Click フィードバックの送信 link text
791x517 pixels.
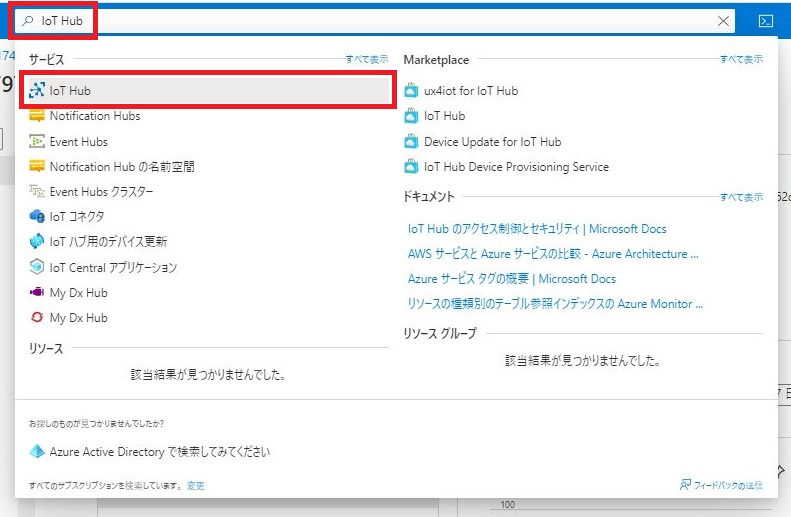[728, 485]
